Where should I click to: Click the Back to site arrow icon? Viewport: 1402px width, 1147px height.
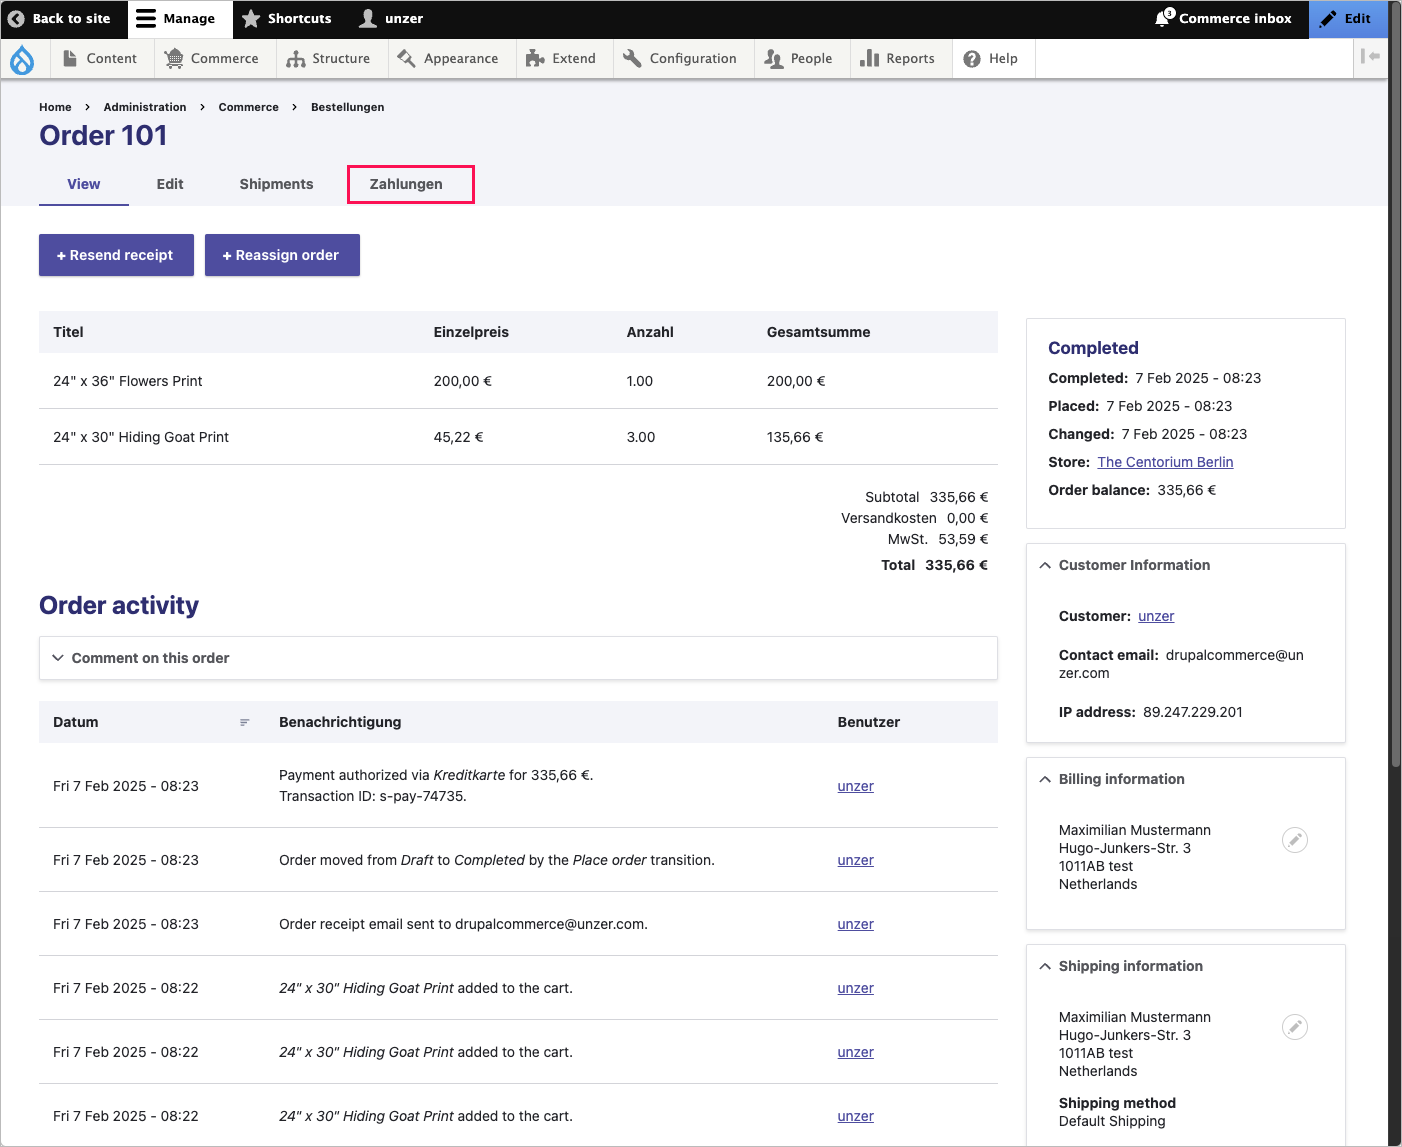click(16, 19)
